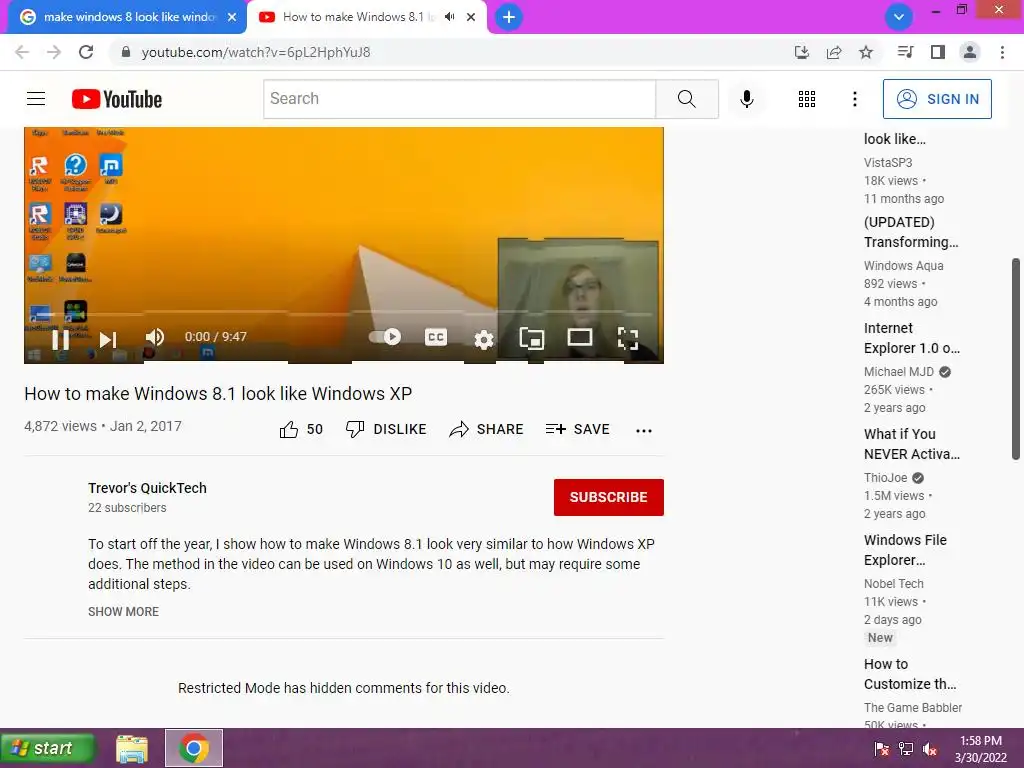Open 'What if You NEVER Activa...' video
Screen dimensions: 1024x768
[912, 443]
